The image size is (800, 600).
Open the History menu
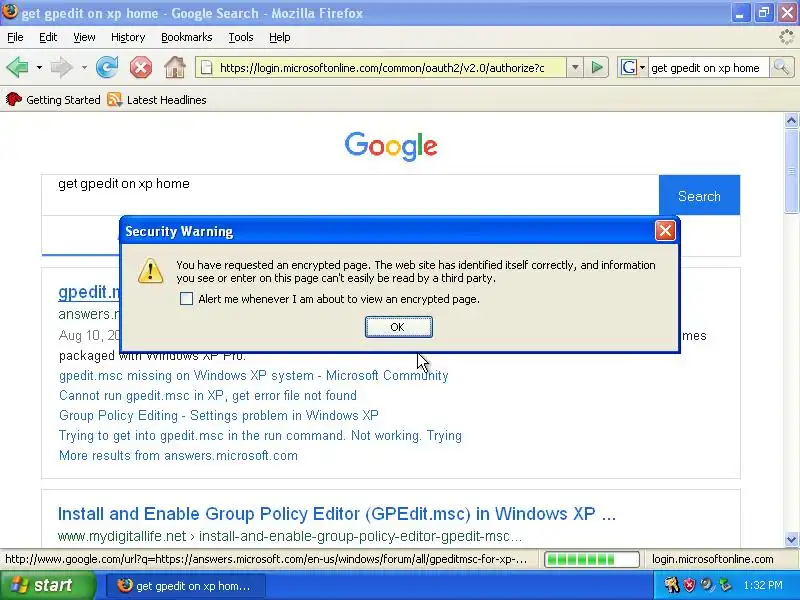(128, 37)
